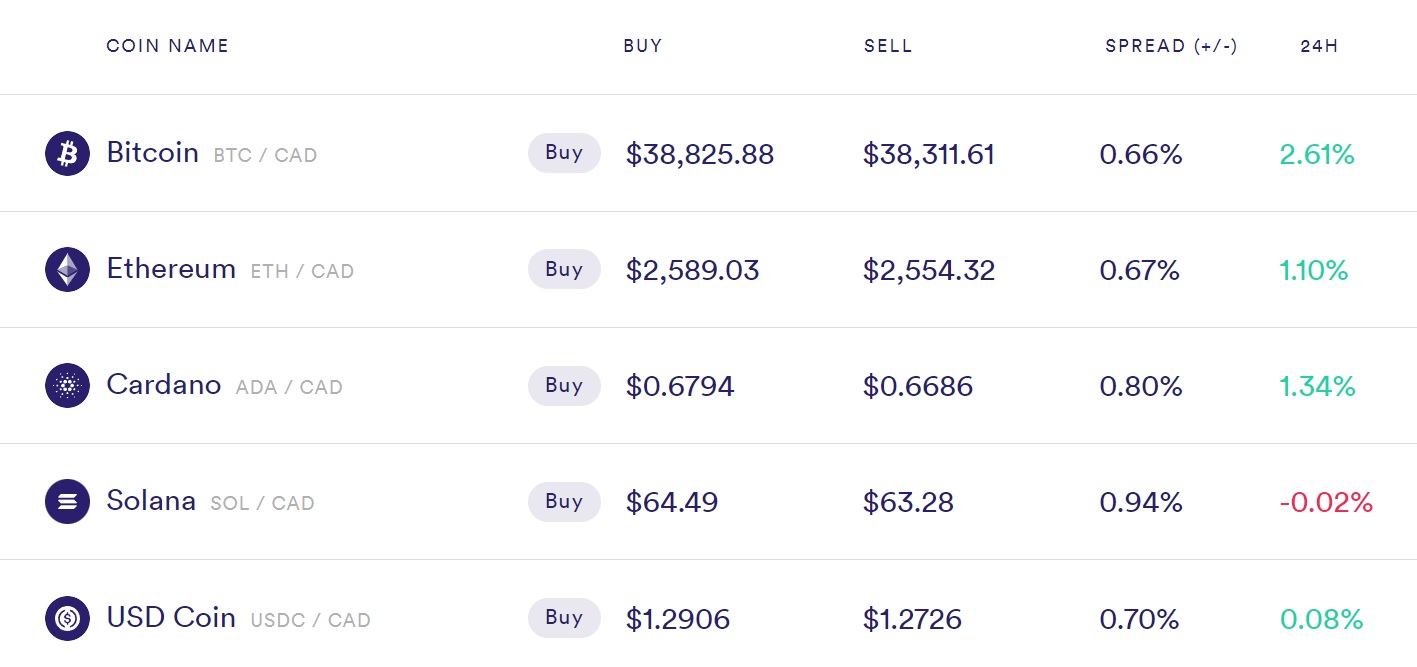Sort by the 24H column header
The height and width of the screenshot is (667, 1417).
click(1319, 46)
